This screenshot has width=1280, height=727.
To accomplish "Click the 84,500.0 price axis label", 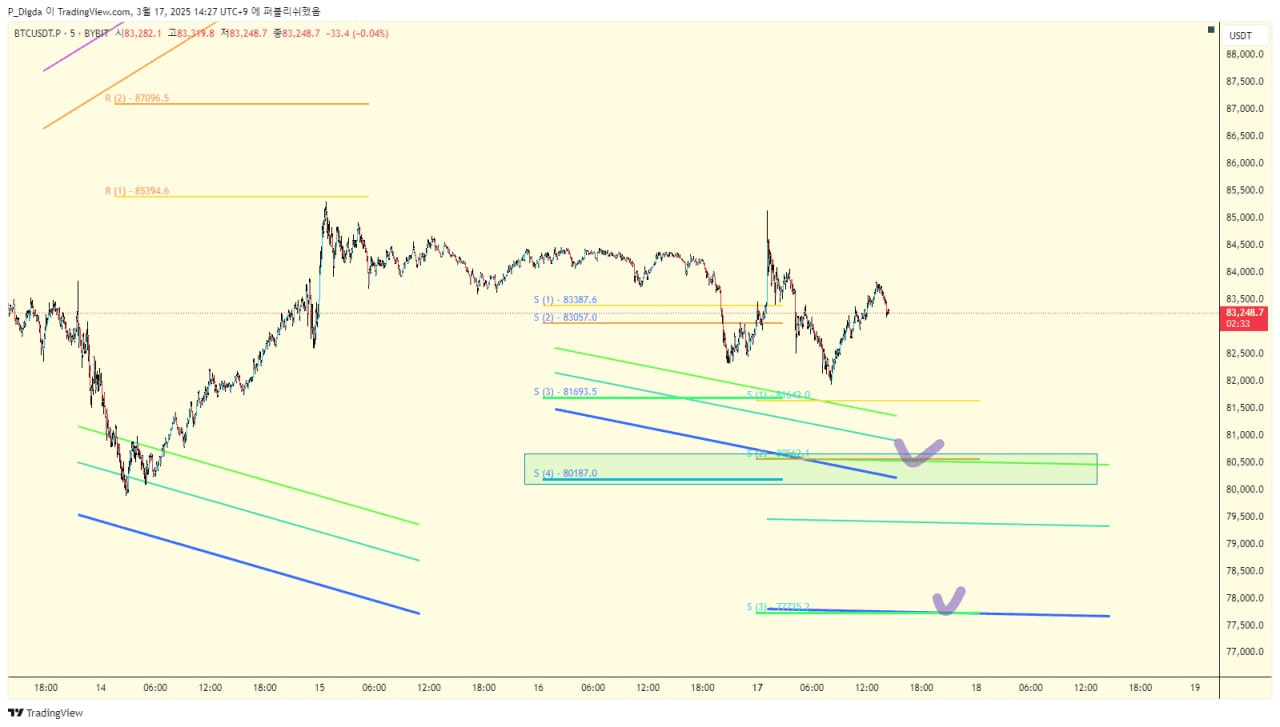I will [1245, 245].
